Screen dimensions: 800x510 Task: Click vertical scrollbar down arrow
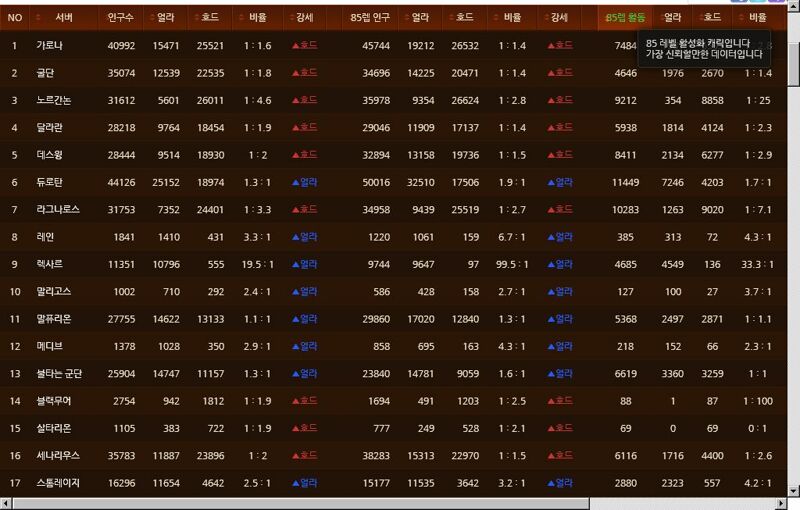point(793,491)
